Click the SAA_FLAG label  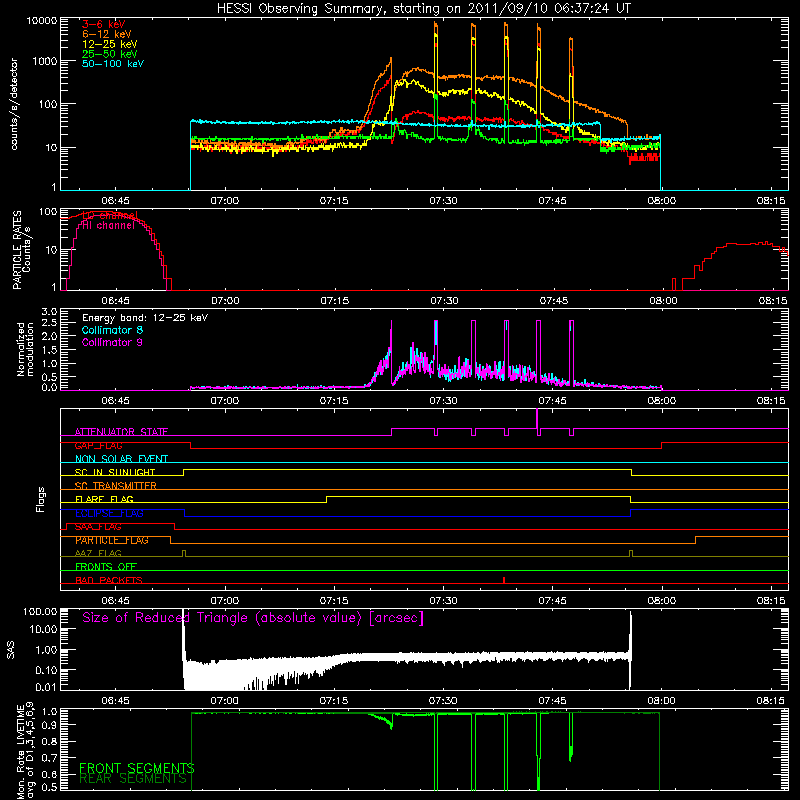click(x=98, y=527)
